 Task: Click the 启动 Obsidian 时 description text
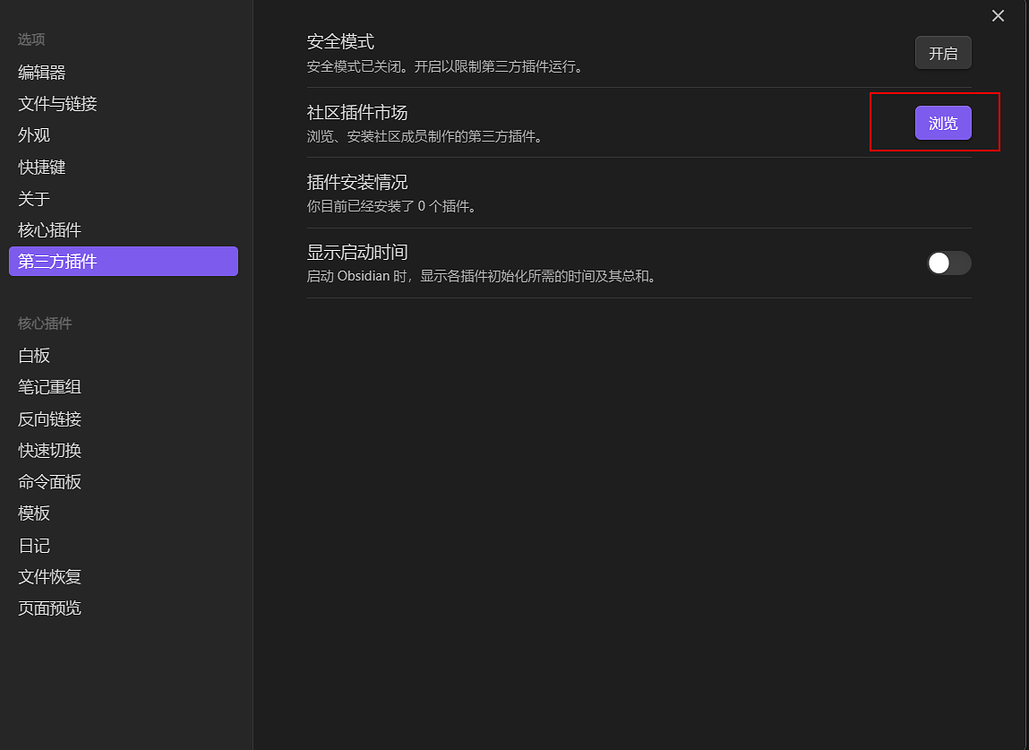pyautogui.click(x=482, y=276)
